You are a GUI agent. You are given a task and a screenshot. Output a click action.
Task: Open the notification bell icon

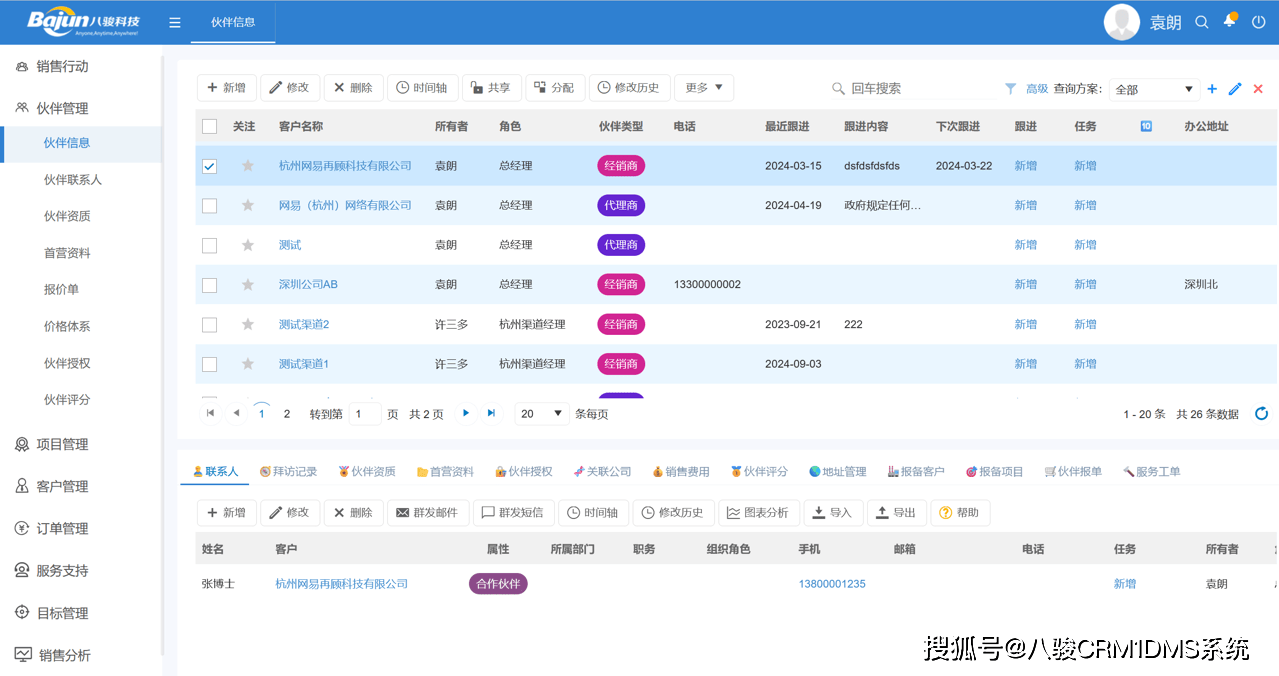(x=1229, y=21)
